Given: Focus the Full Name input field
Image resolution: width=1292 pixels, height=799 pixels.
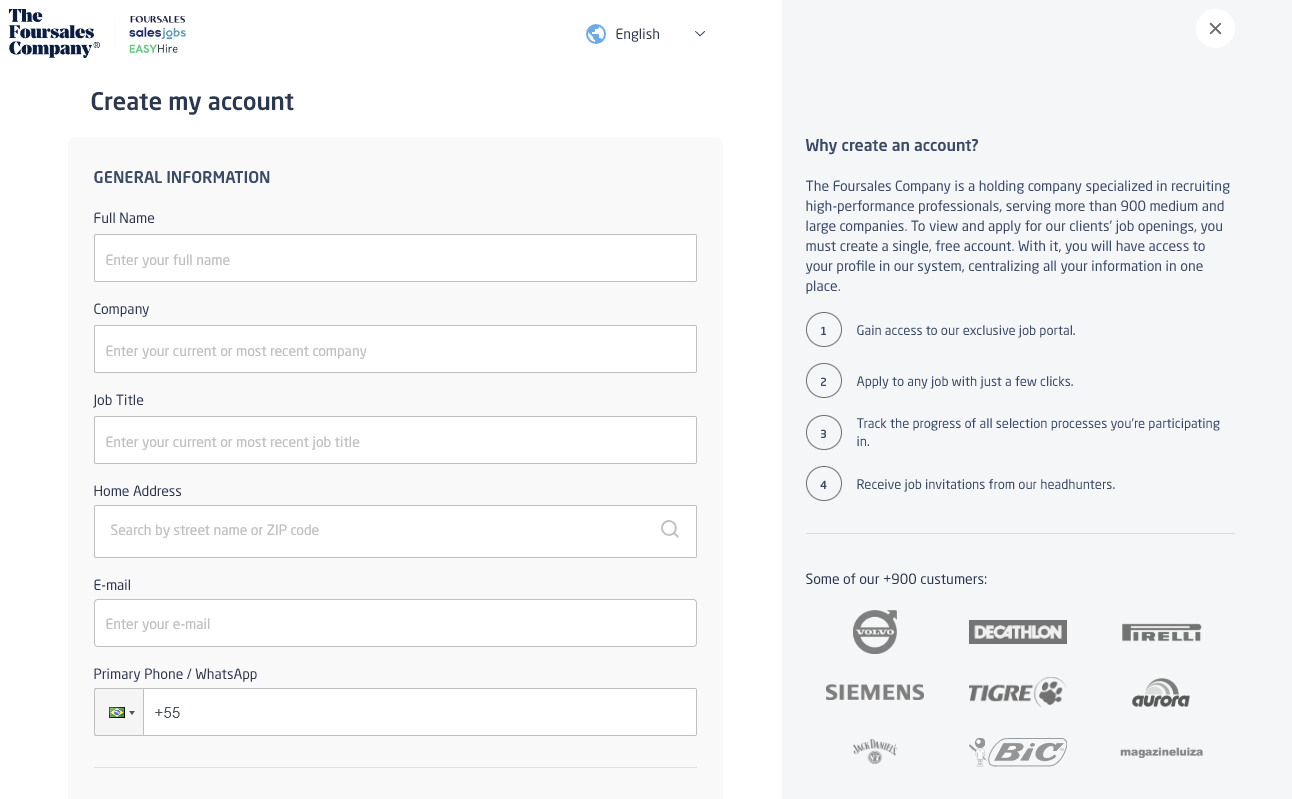Looking at the screenshot, I should tap(395, 259).
